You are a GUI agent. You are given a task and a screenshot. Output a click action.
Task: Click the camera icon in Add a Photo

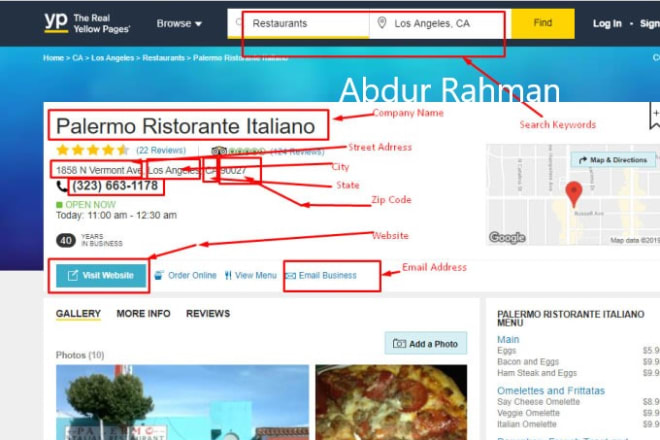[399, 344]
